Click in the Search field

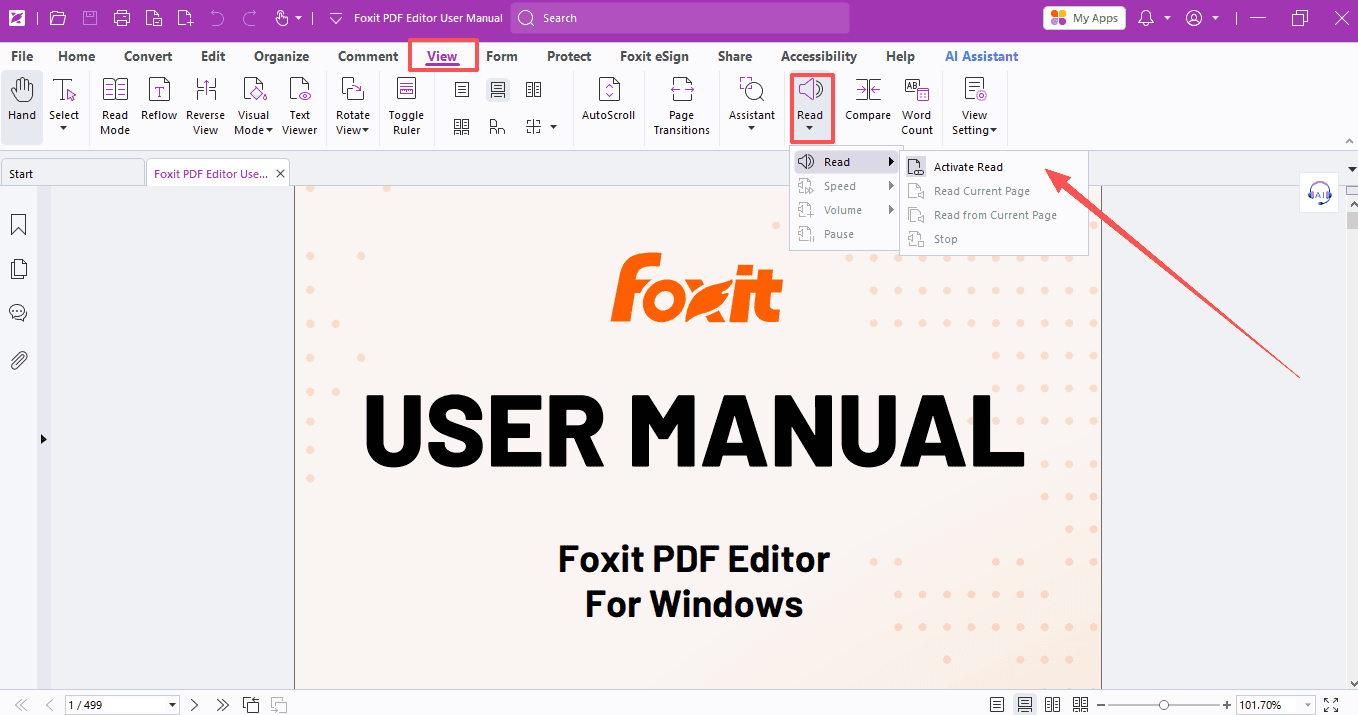[x=680, y=18]
